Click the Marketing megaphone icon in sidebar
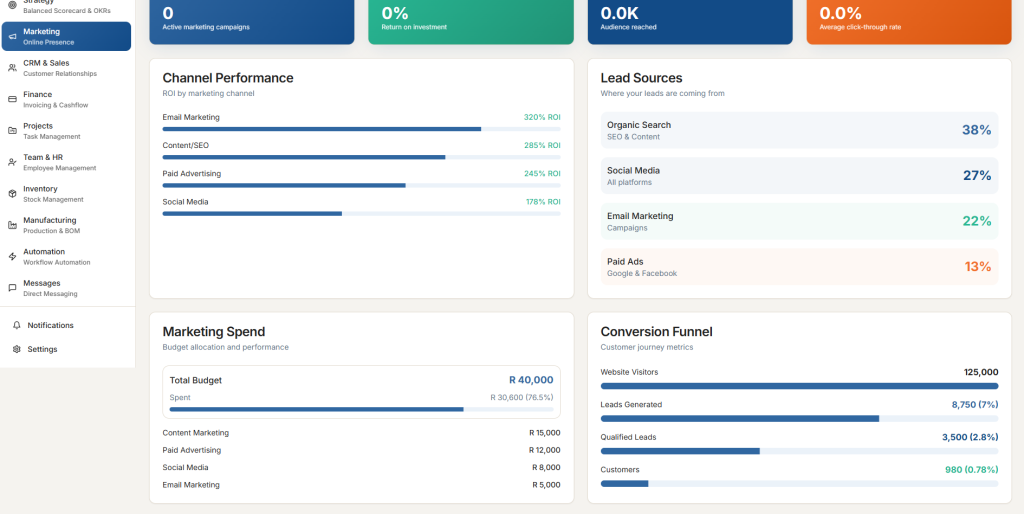The width and height of the screenshot is (1024, 514). [12, 36]
